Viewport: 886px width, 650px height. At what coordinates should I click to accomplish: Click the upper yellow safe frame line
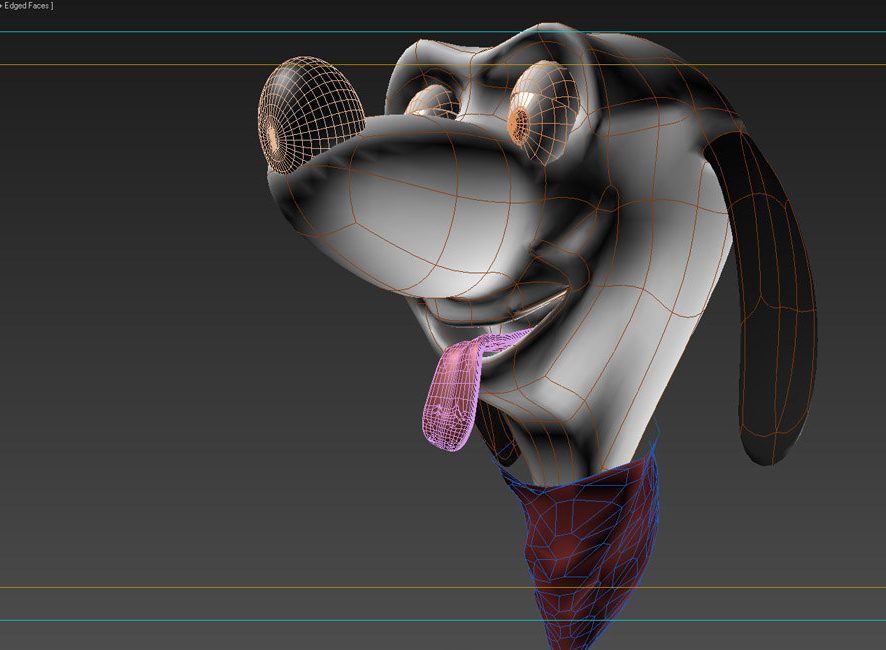tap(150, 65)
